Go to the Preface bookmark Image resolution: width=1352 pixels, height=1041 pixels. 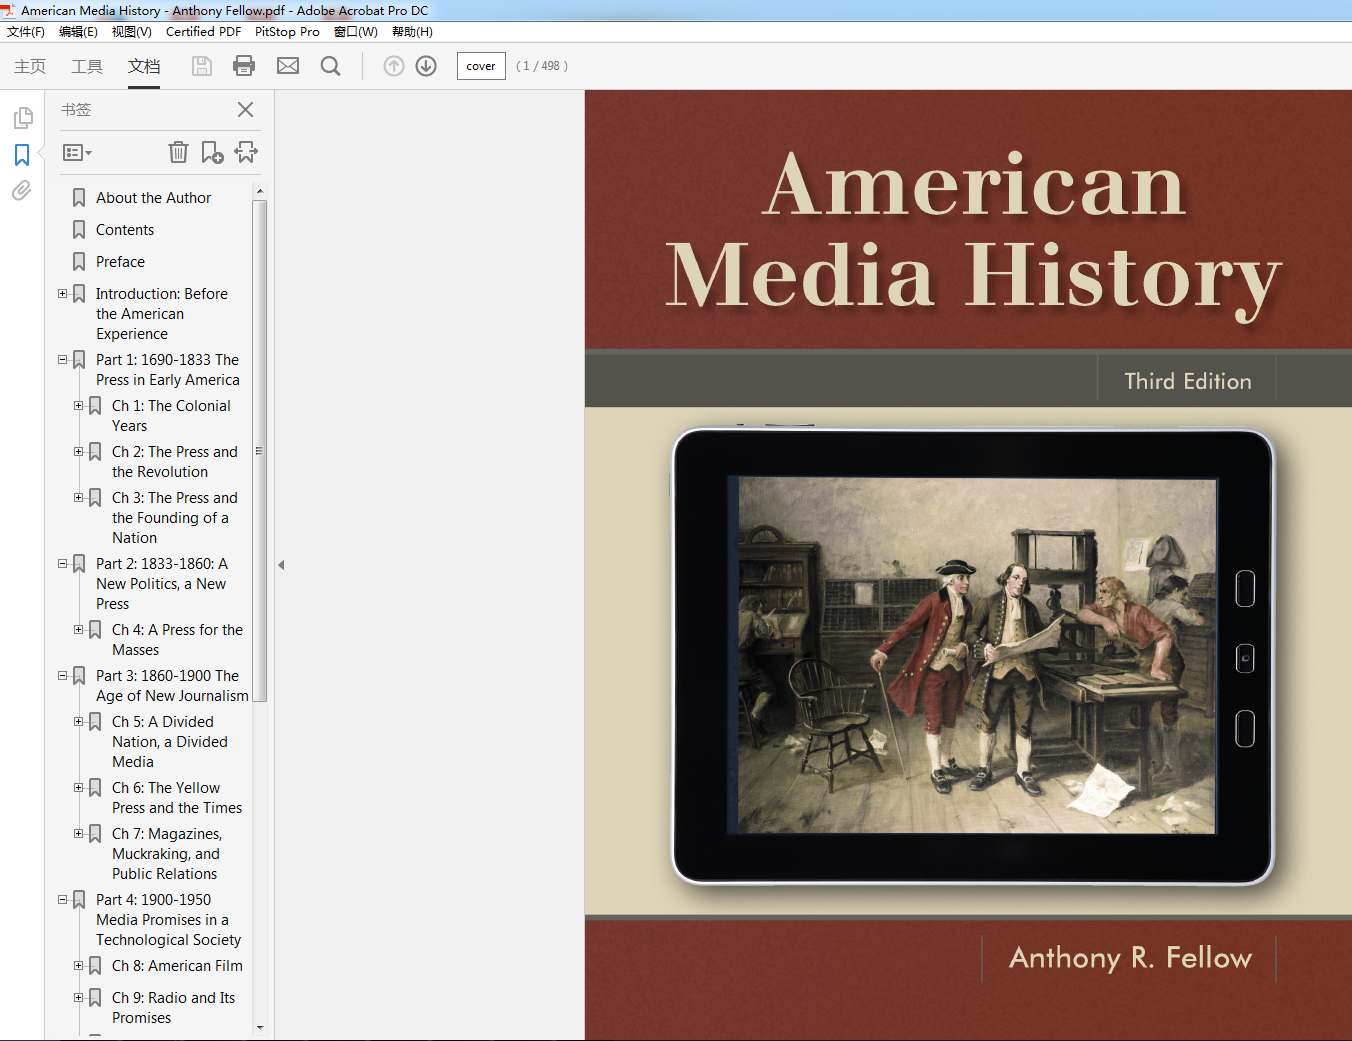coord(120,262)
